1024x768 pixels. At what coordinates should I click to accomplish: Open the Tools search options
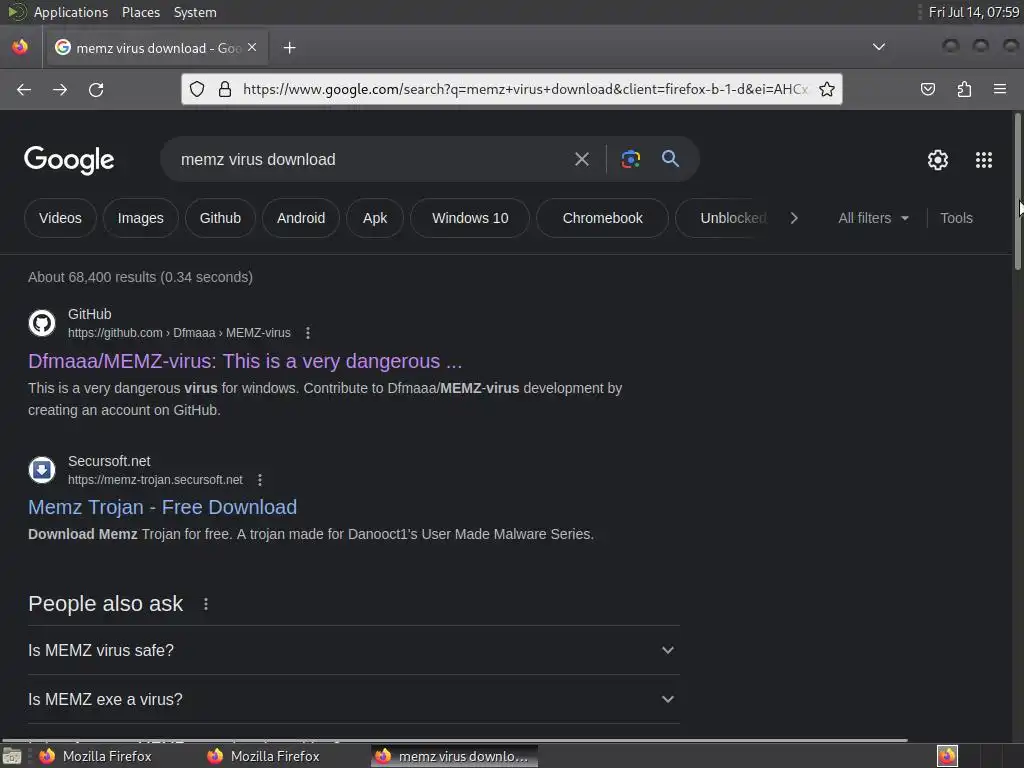[x=956, y=218]
